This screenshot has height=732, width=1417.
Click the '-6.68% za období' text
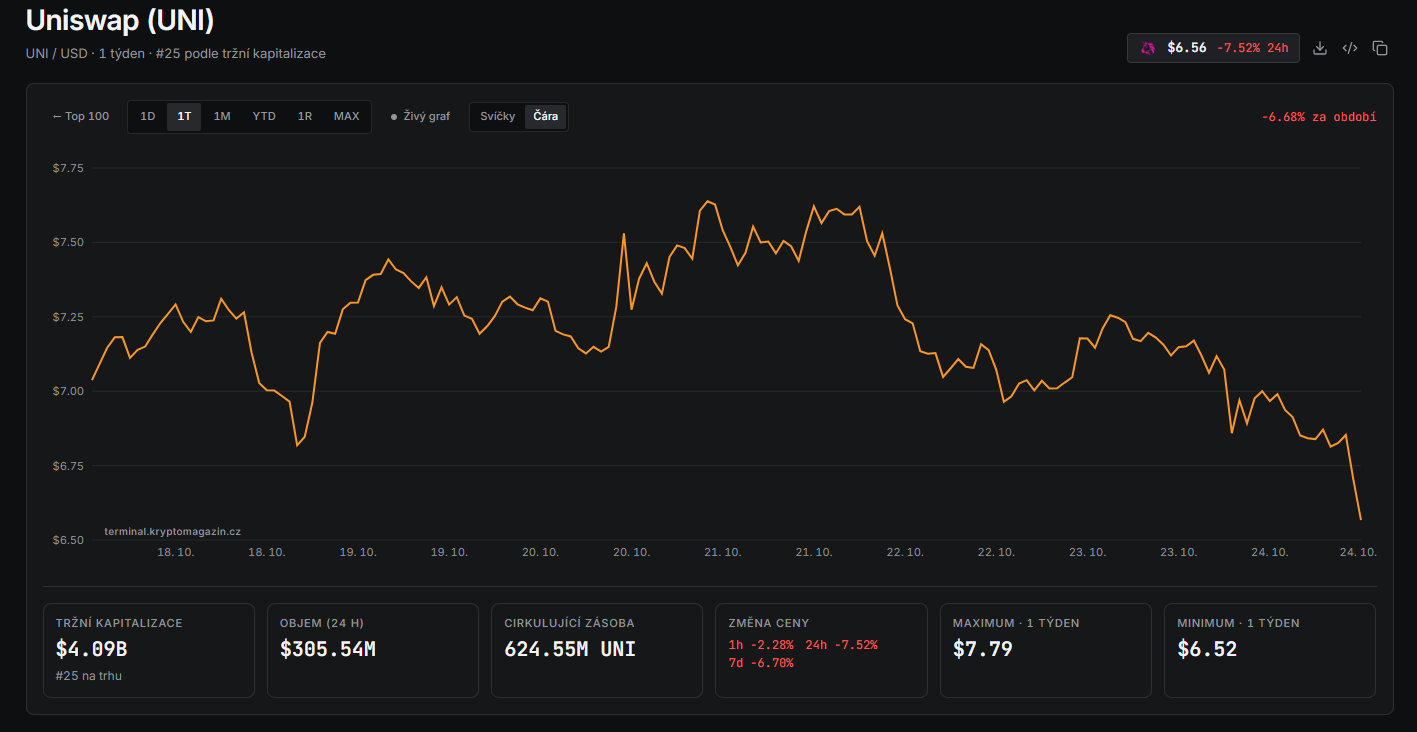click(1319, 117)
